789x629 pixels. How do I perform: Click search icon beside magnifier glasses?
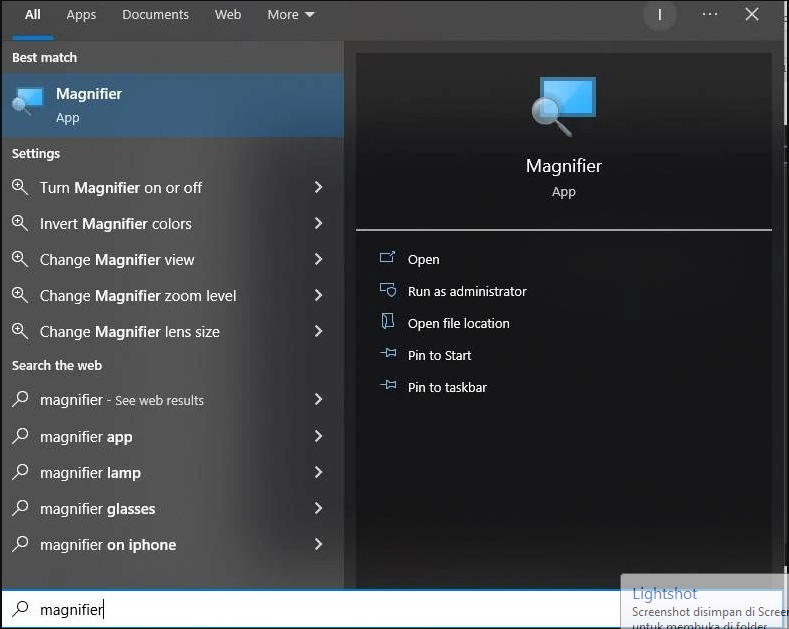pos(20,508)
